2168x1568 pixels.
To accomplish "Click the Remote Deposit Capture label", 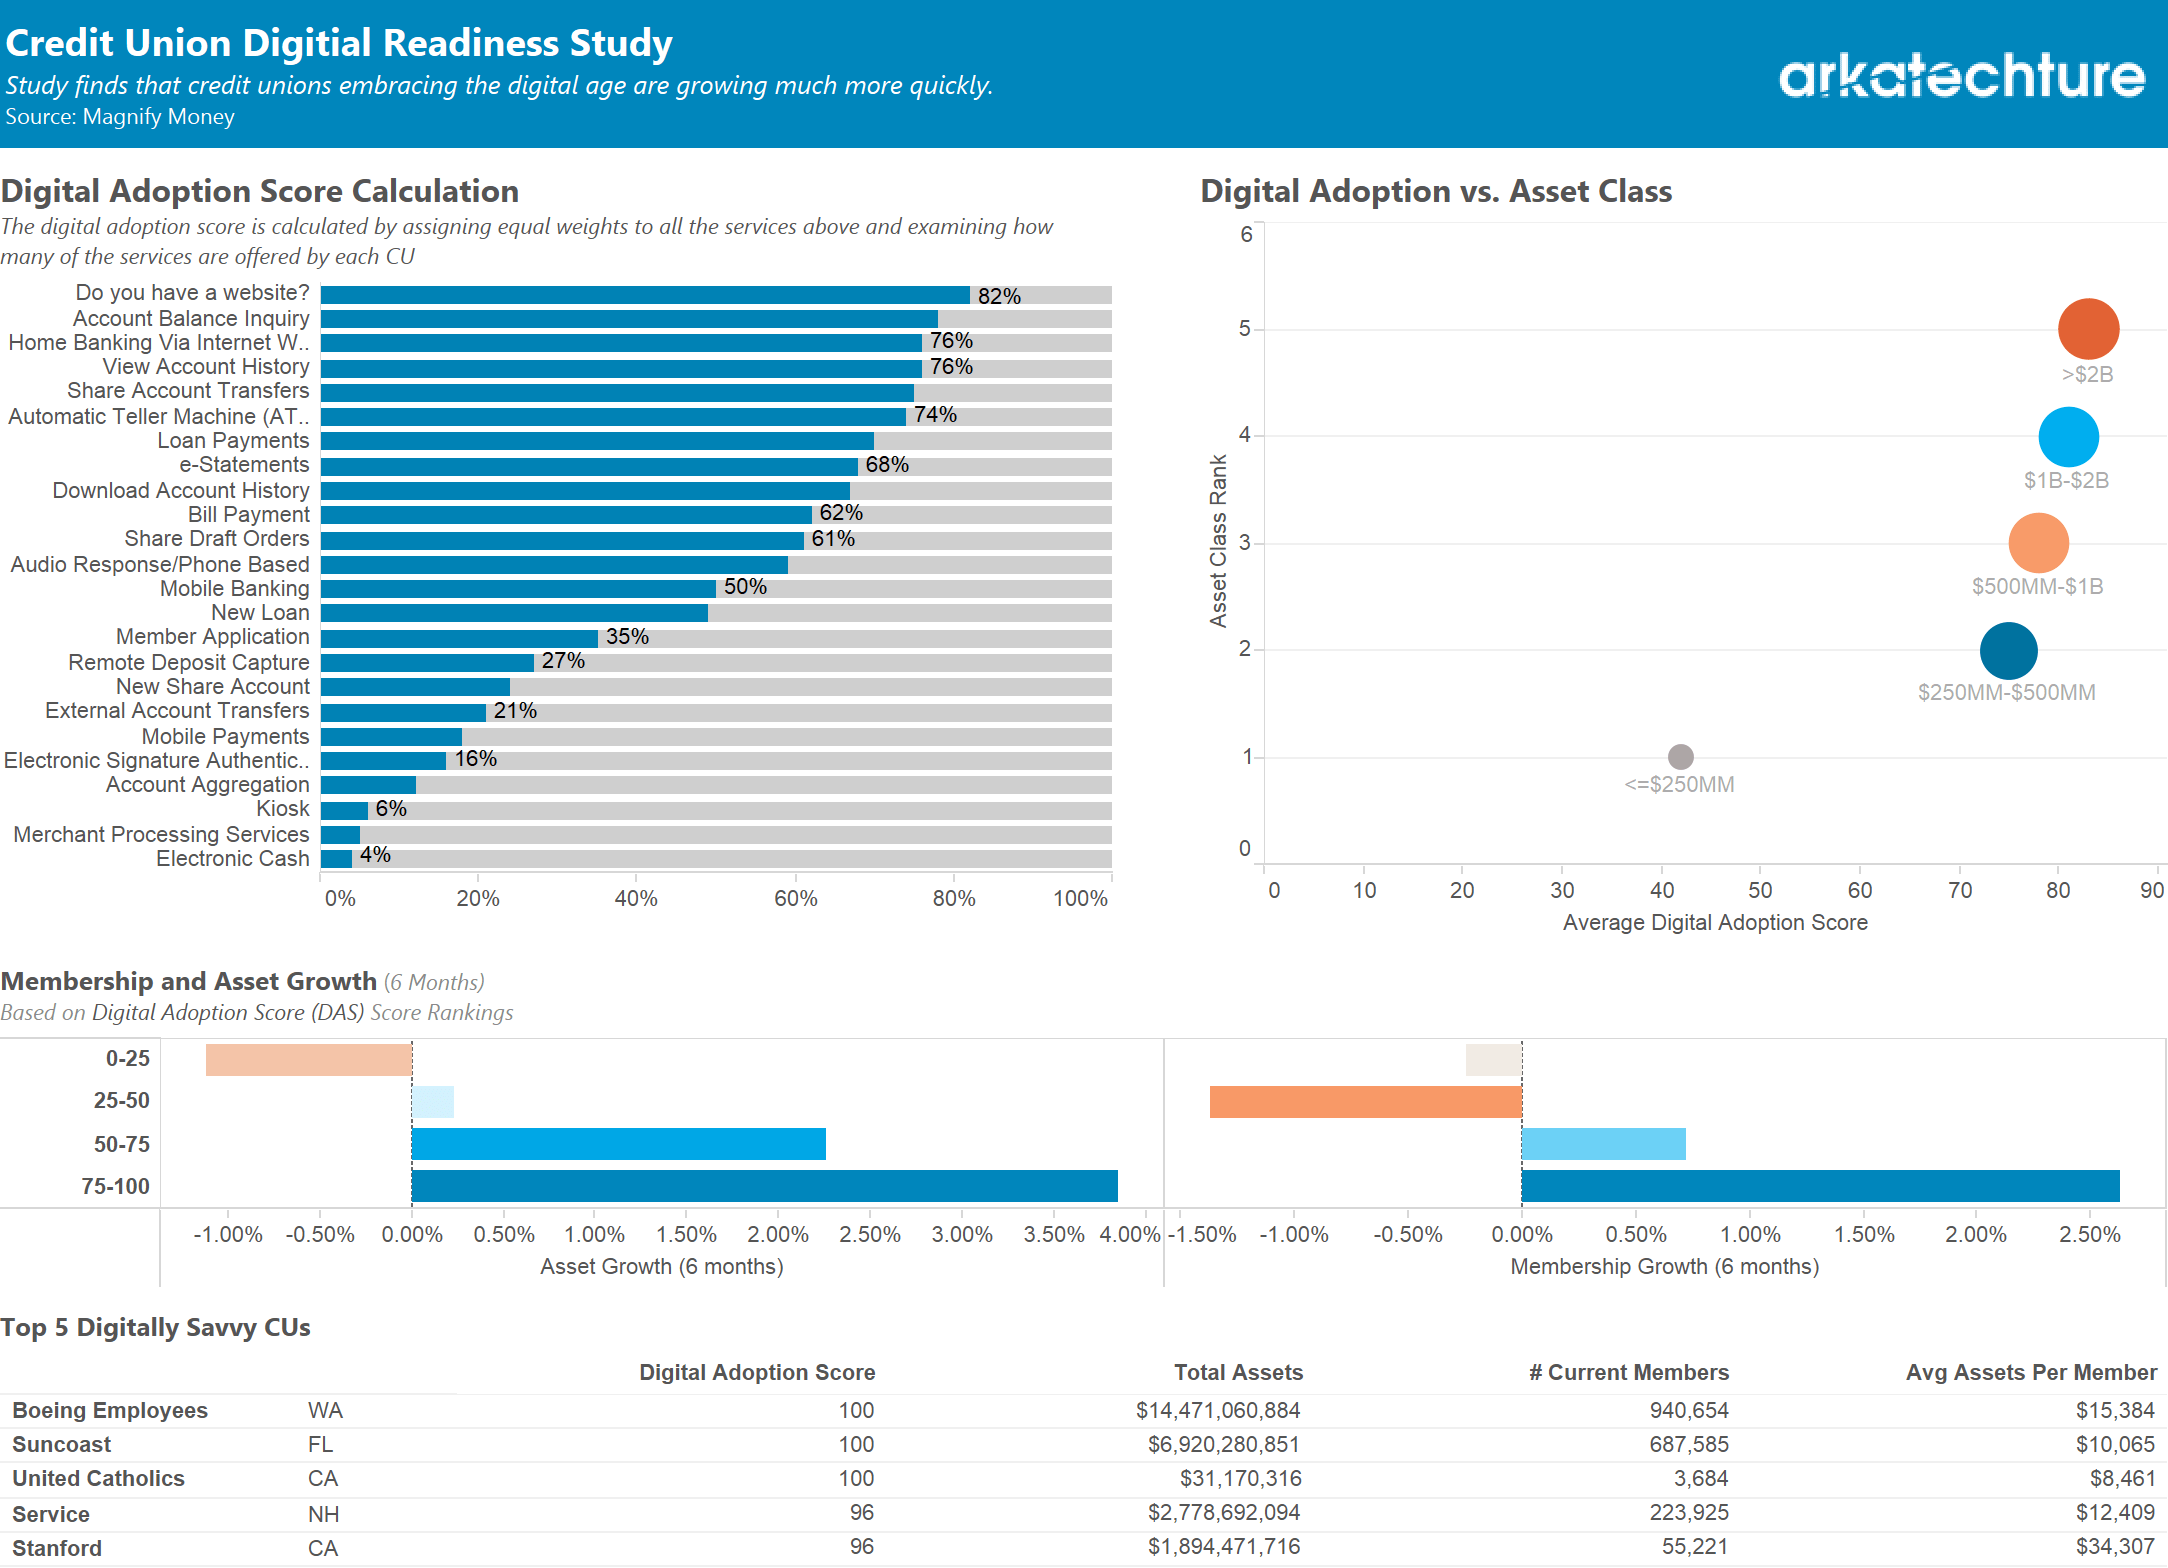I will (189, 662).
